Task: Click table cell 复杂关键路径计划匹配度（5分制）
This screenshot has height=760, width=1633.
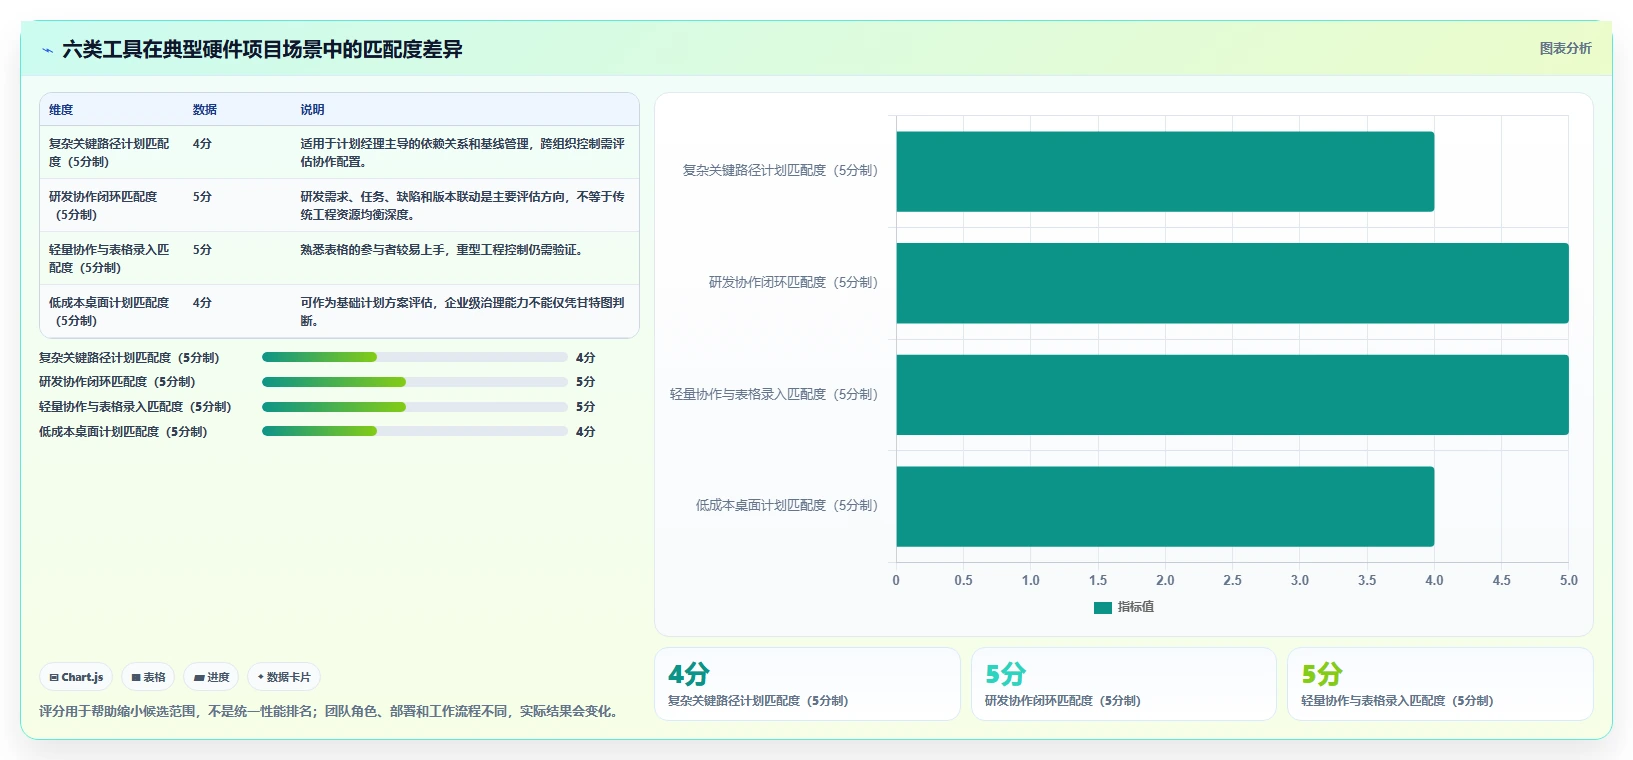Action: click(x=110, y=153)
